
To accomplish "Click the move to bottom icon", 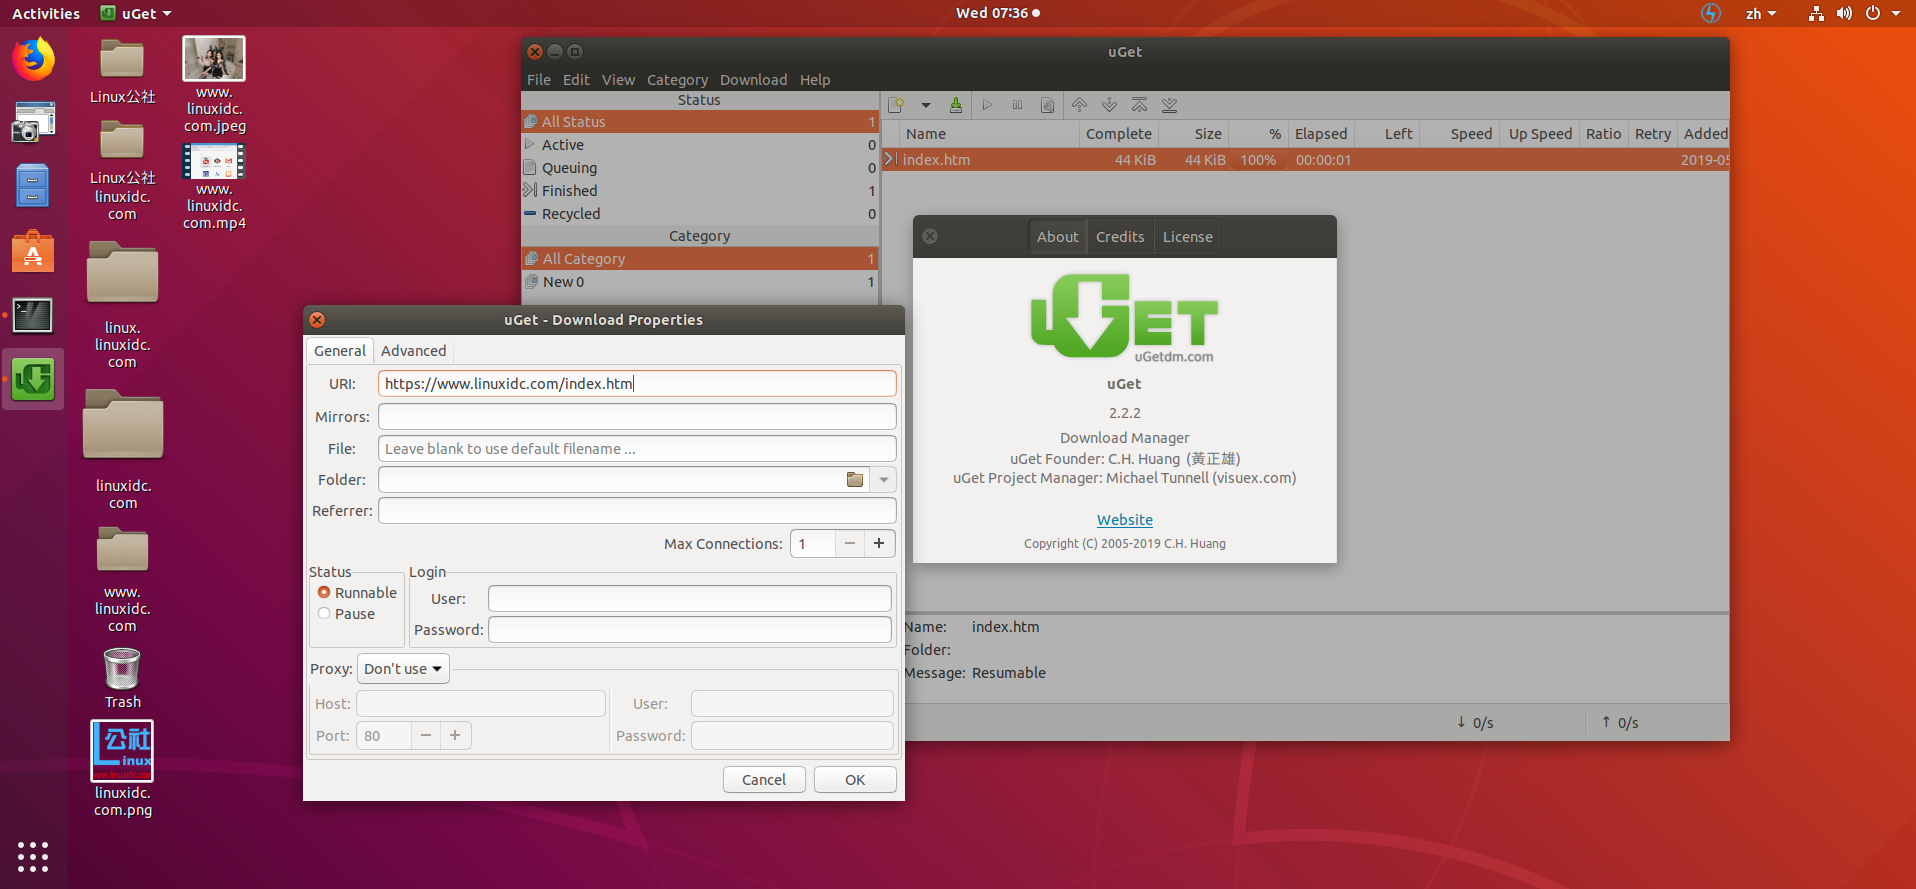I will point(1169,105).
